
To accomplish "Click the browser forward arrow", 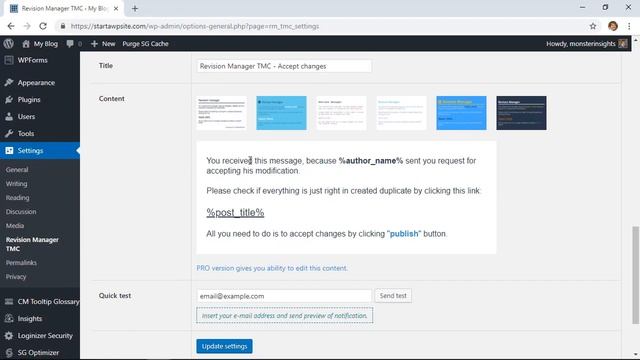I will 27,26.
